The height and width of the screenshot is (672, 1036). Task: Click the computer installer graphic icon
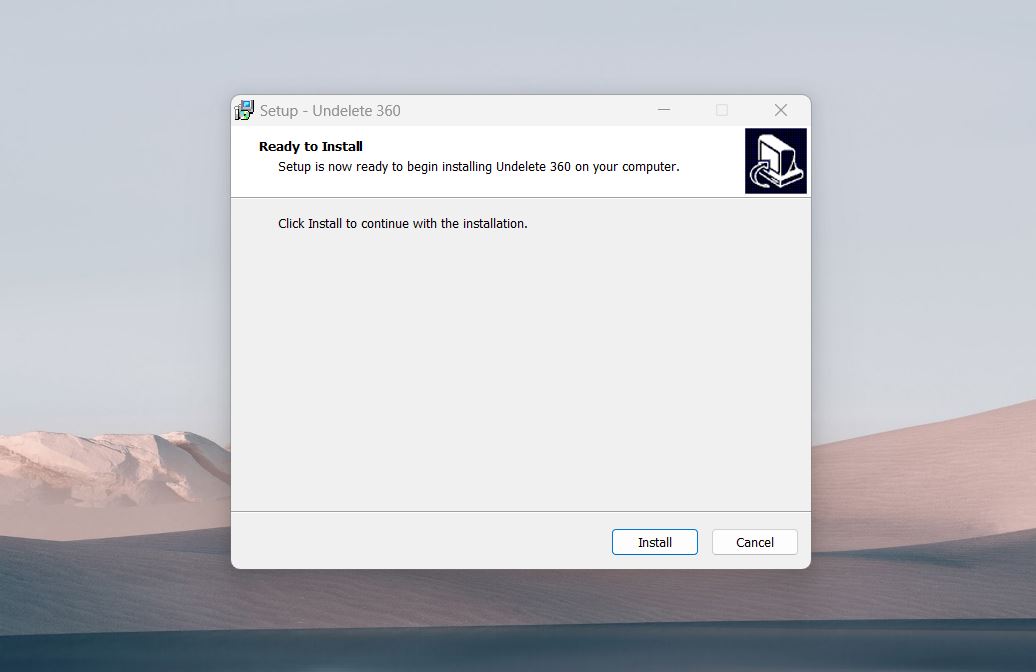coord(776,161)
